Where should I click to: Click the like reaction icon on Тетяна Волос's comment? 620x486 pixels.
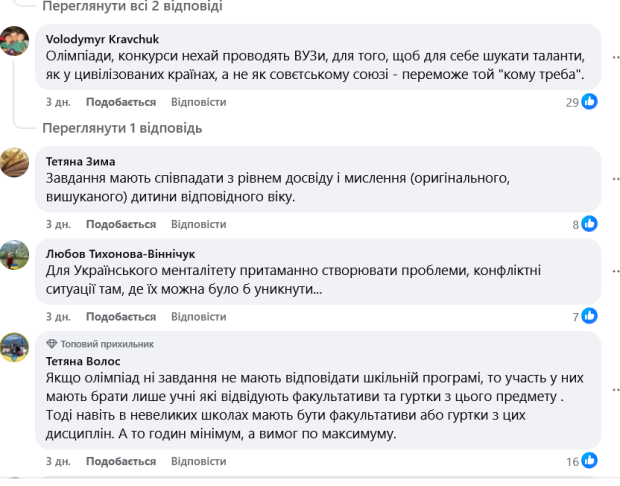pos(590,462)
